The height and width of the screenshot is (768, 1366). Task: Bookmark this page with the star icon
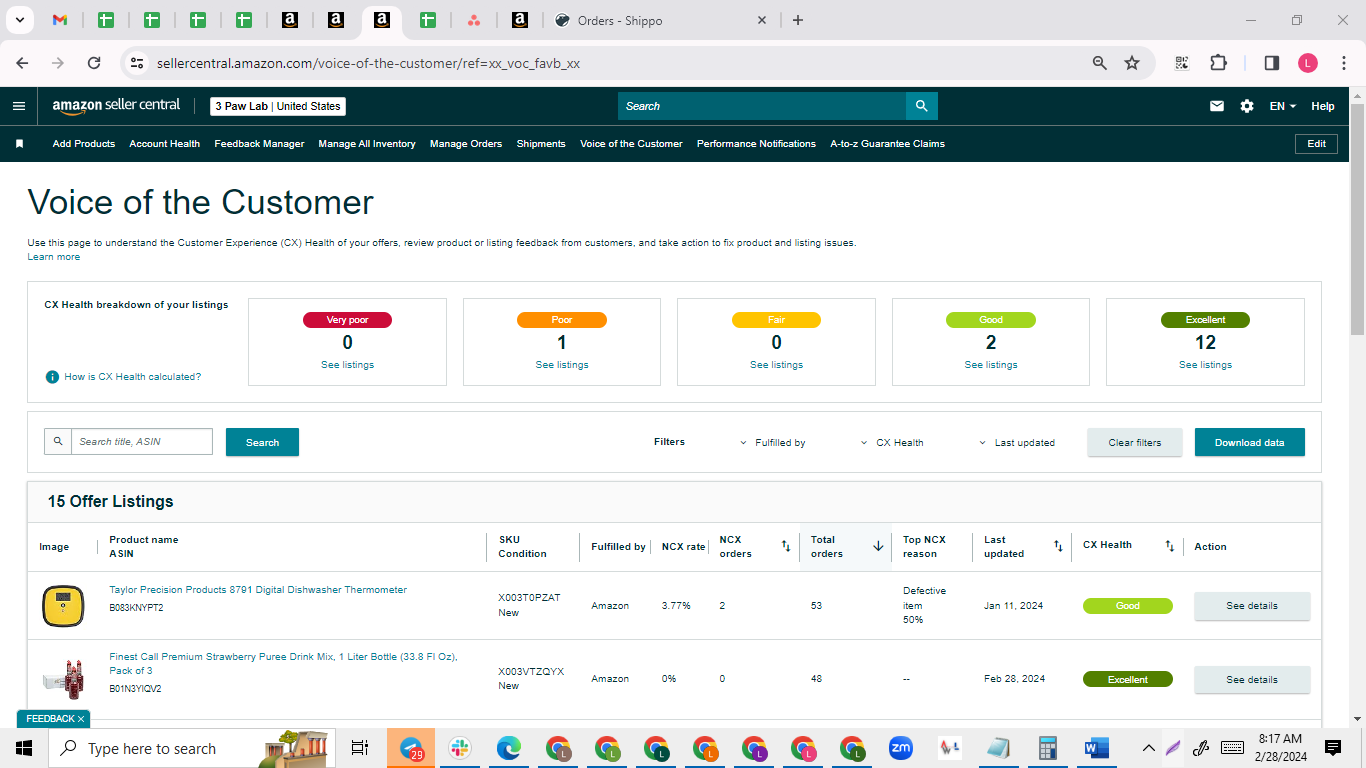(x=1132, y=63)
